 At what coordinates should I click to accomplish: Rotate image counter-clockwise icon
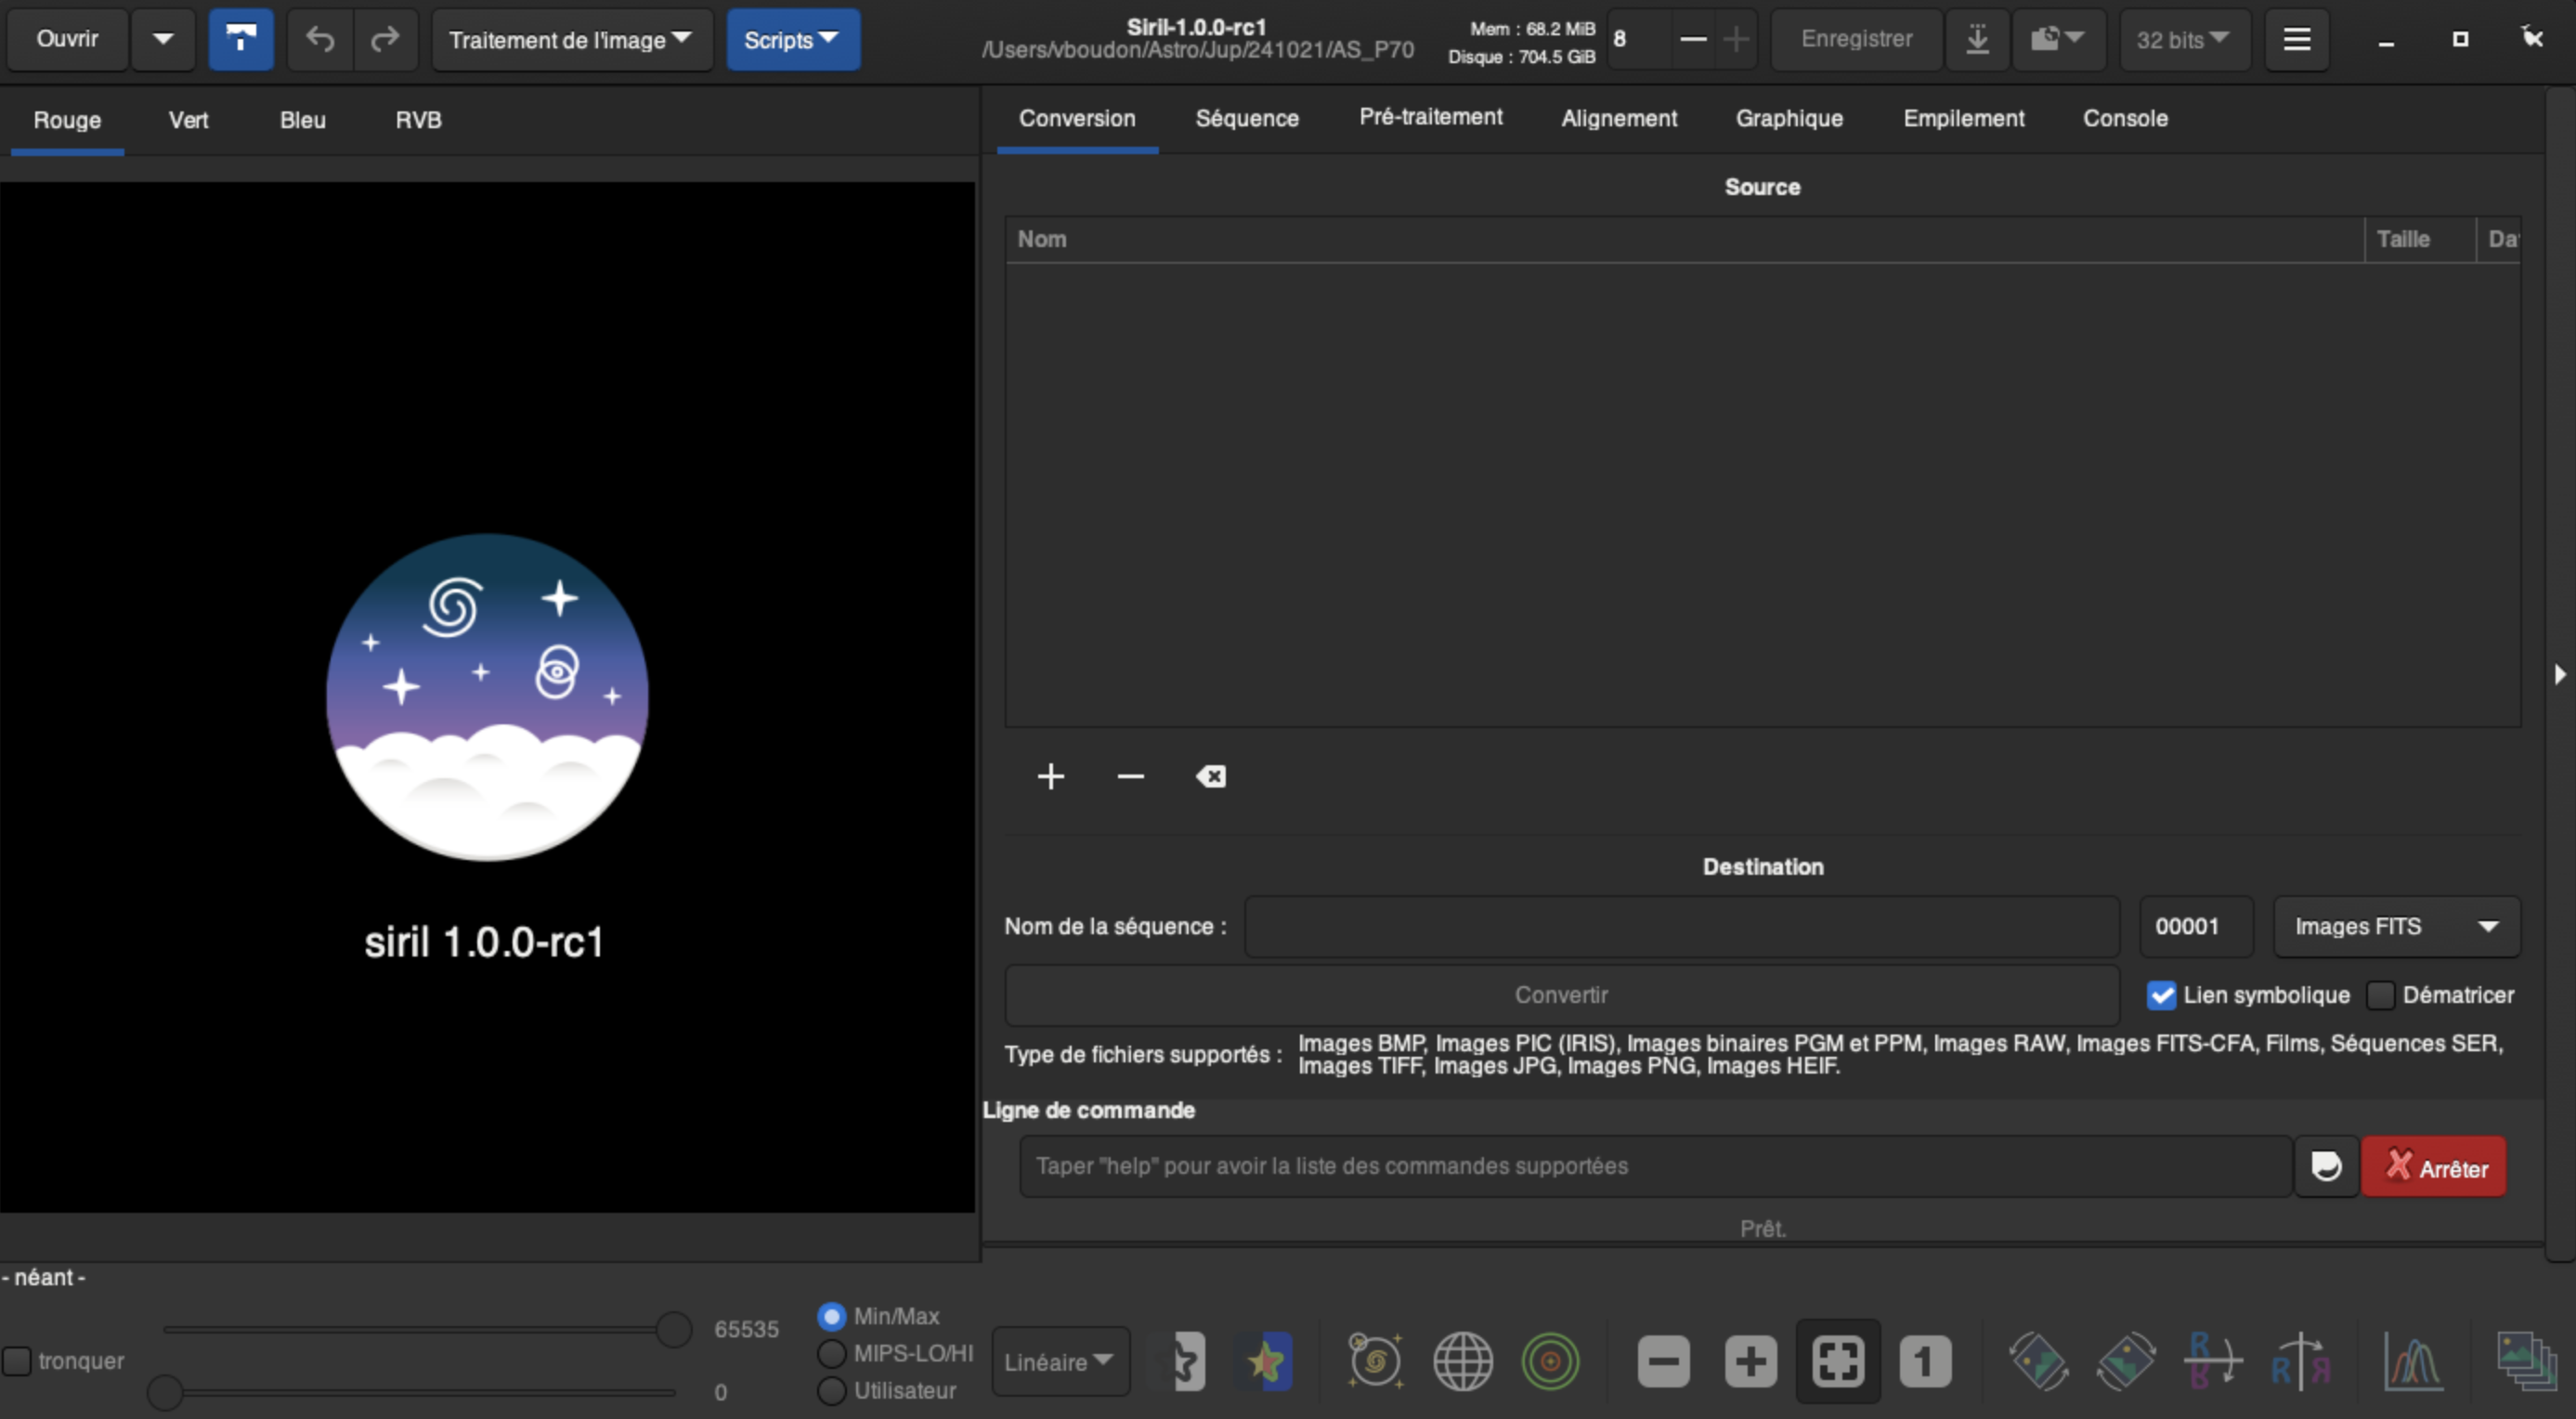[x=2038, y=1361]
